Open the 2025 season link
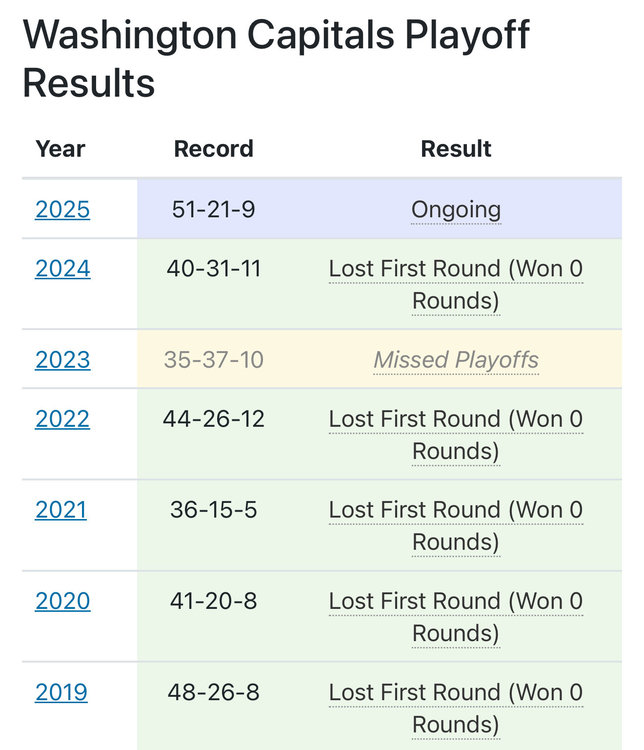644x750 pixels. tap(62, 210)
